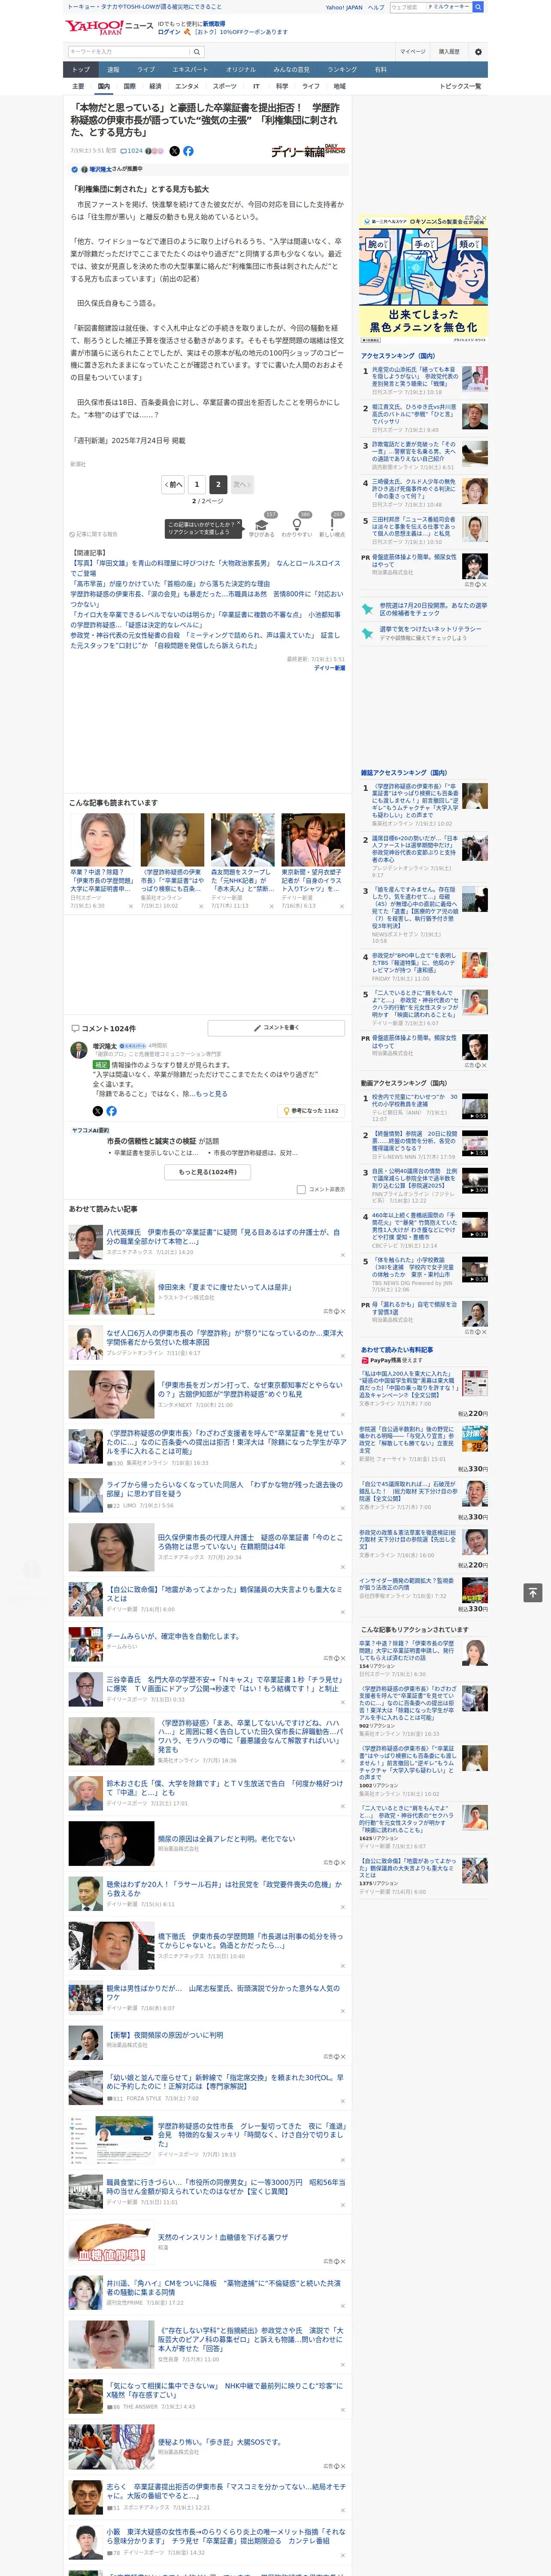Click 記事に関する報告 report icon
Image resolution: width=551 pixels, height=2576 pixels.
(x=93, y=534)
